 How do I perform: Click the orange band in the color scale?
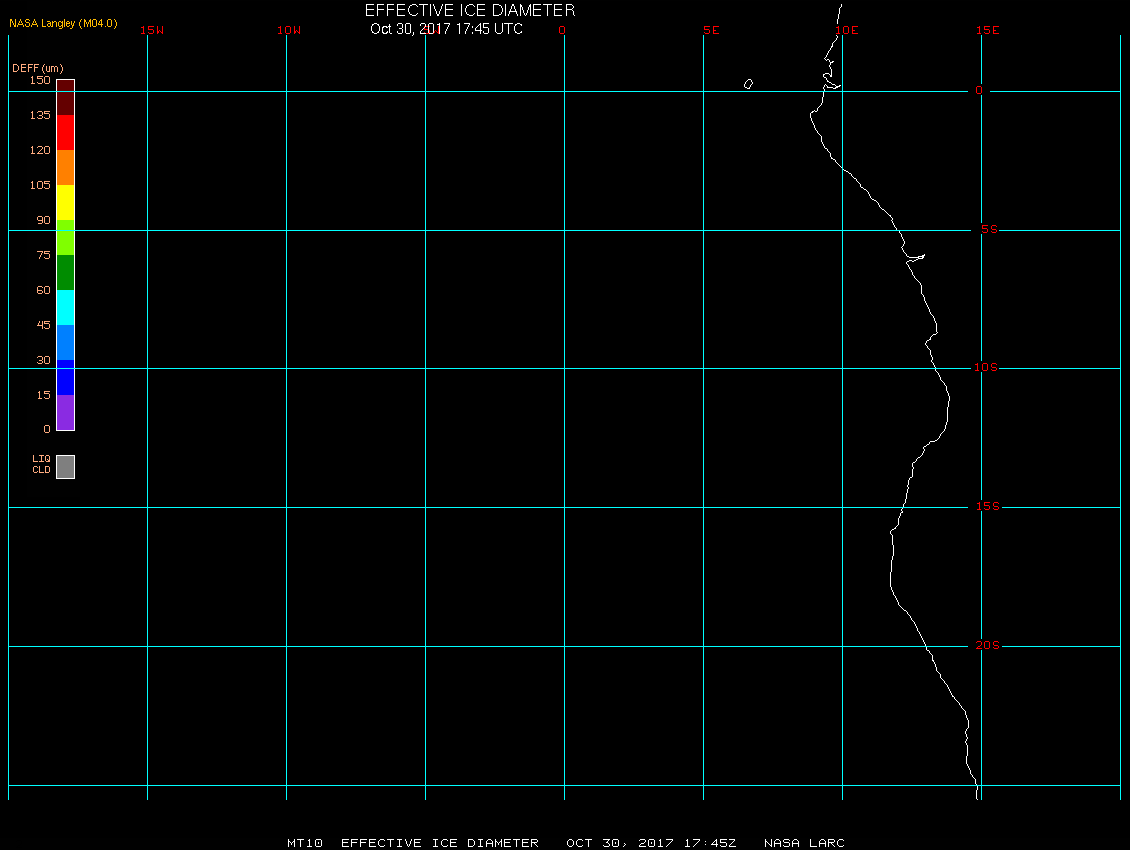click(66, 167)
